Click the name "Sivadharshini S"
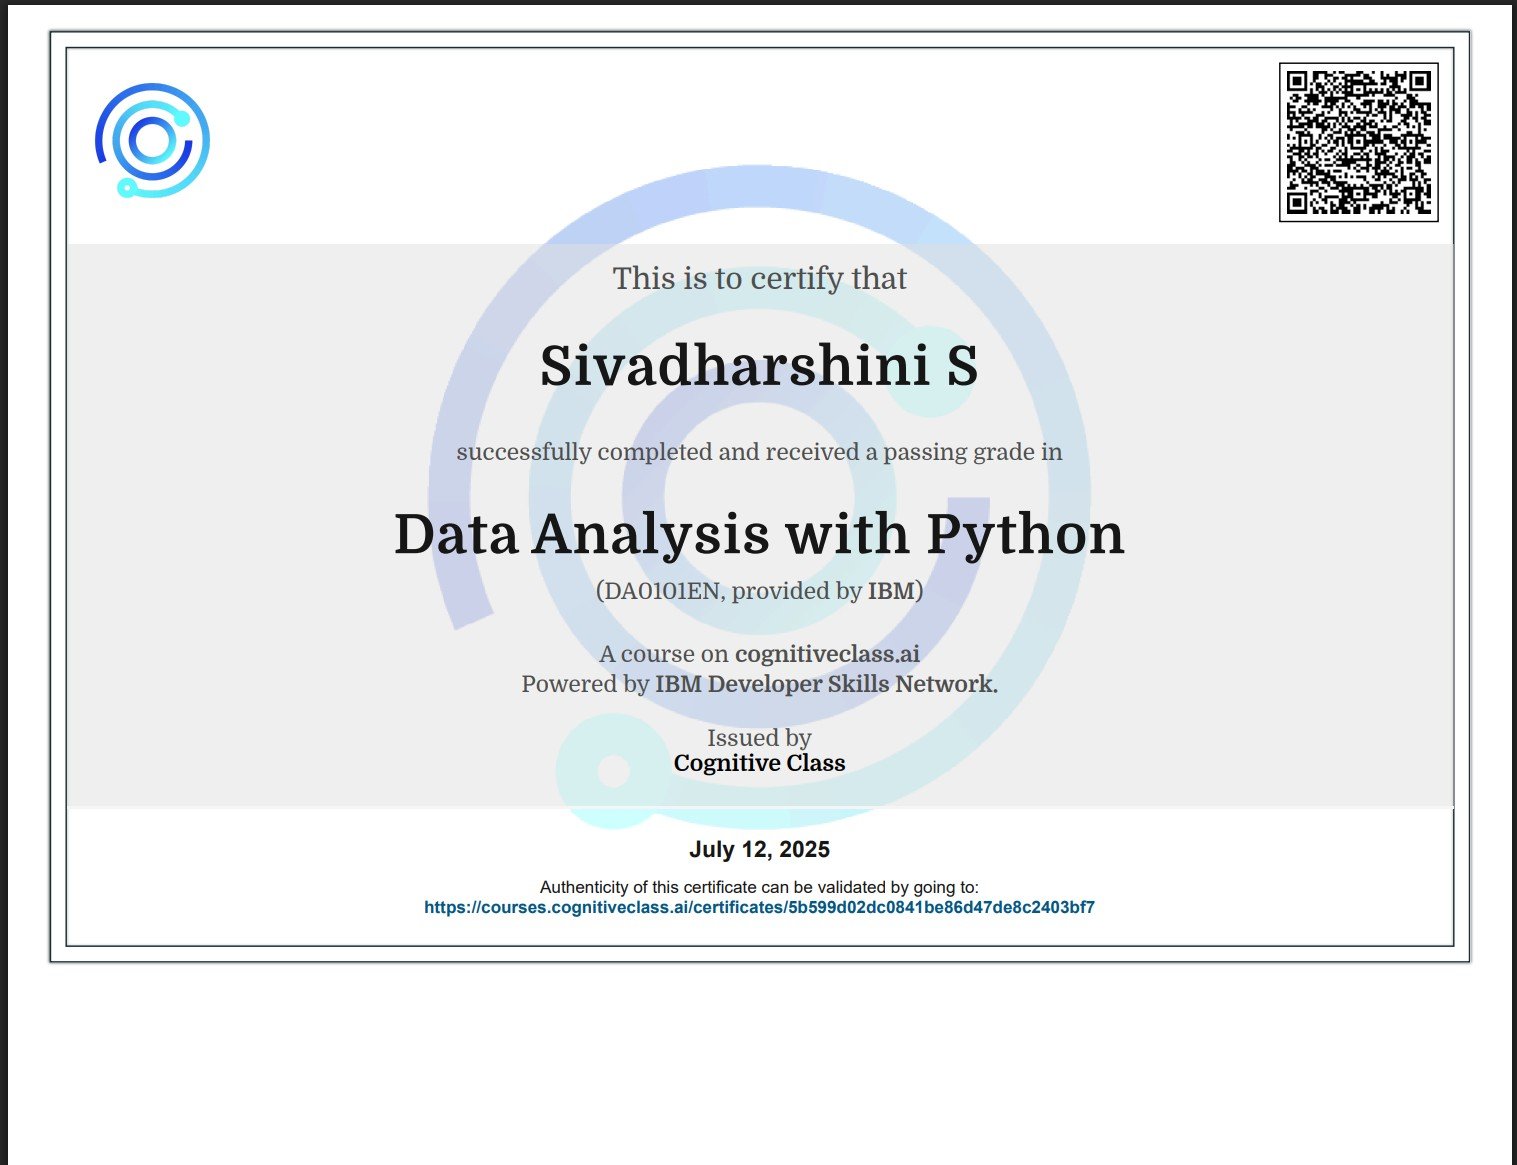Image resolution: width=1517 pixels, height=1165 pixels. click(759, 365)
